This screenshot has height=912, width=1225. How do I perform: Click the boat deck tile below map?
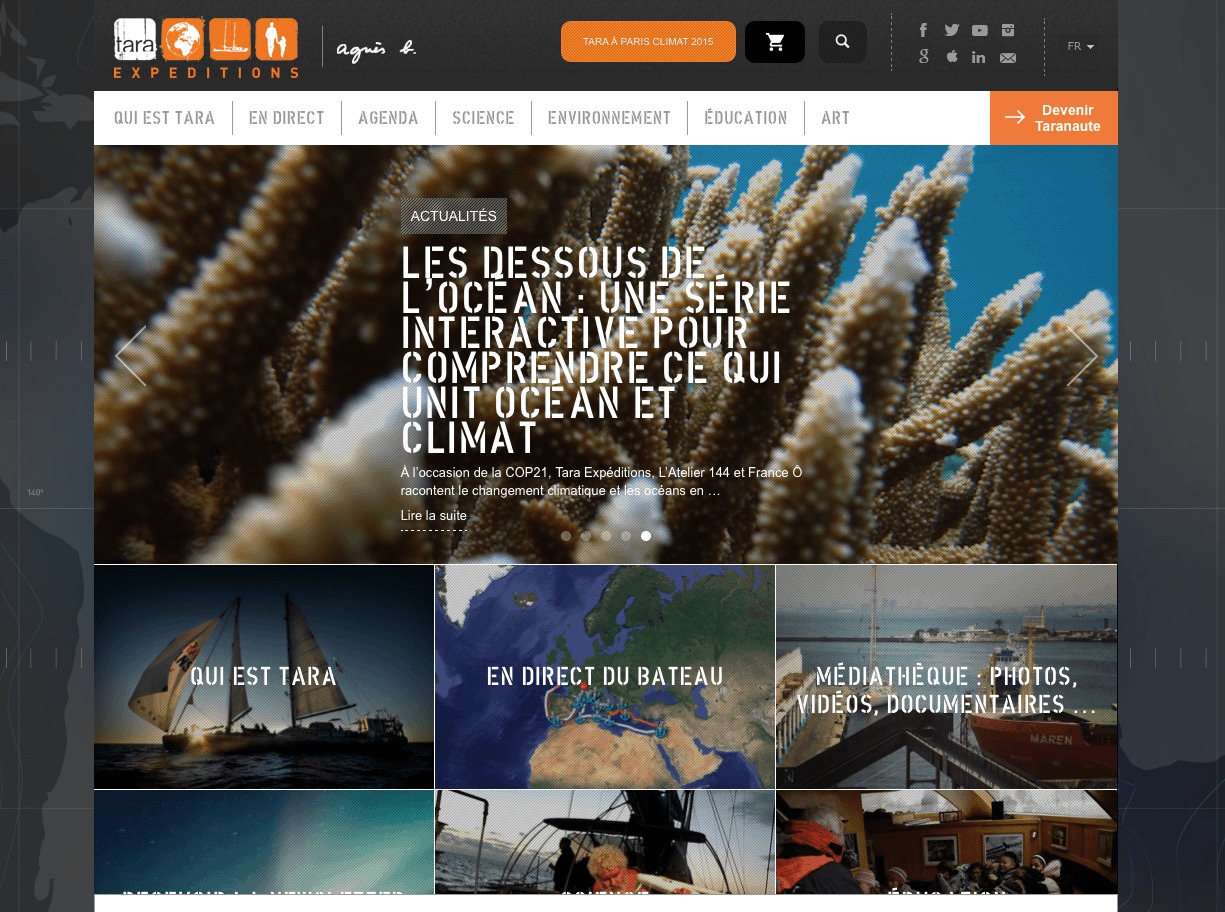coord(605,842)
